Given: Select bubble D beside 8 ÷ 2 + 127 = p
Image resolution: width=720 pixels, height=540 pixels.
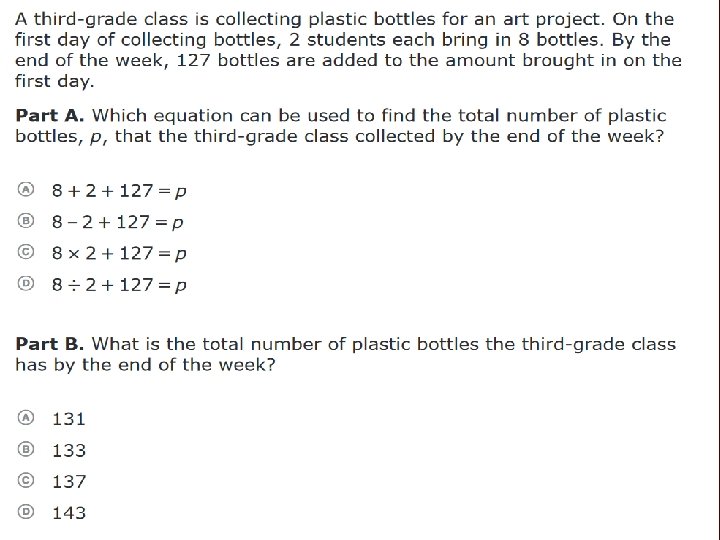Looking at the screenshot, I should [27, 283].
